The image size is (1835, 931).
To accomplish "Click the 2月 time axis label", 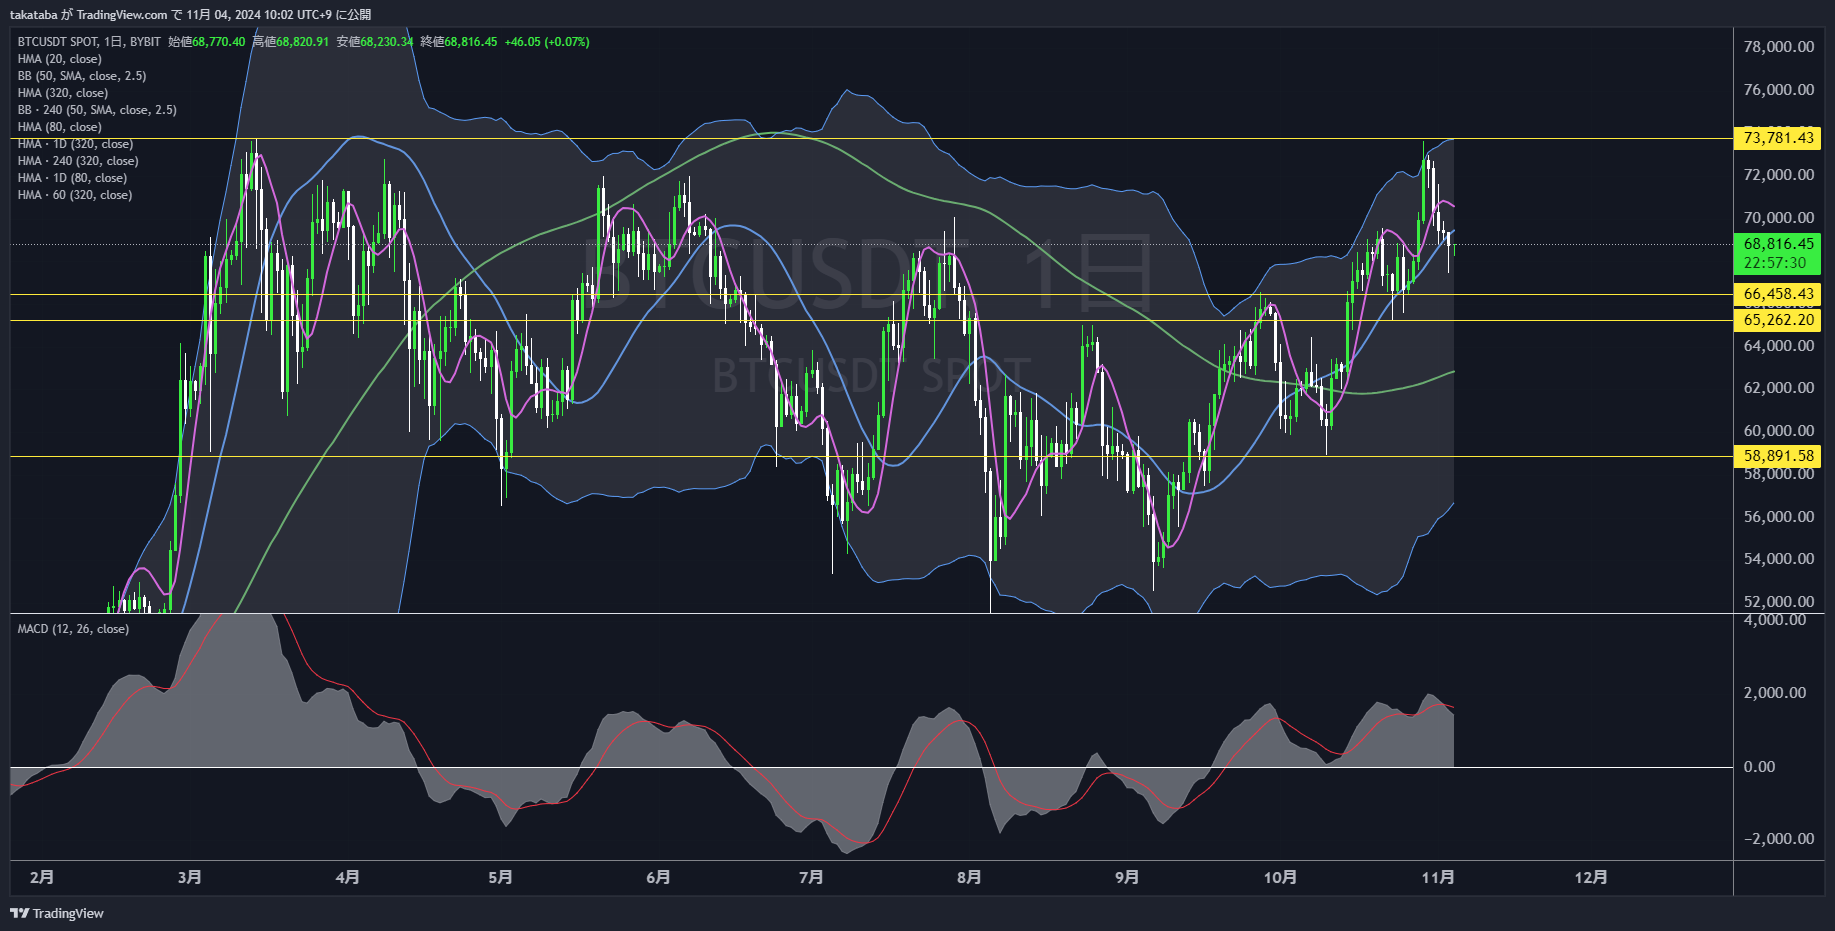I will click(42, 877).
